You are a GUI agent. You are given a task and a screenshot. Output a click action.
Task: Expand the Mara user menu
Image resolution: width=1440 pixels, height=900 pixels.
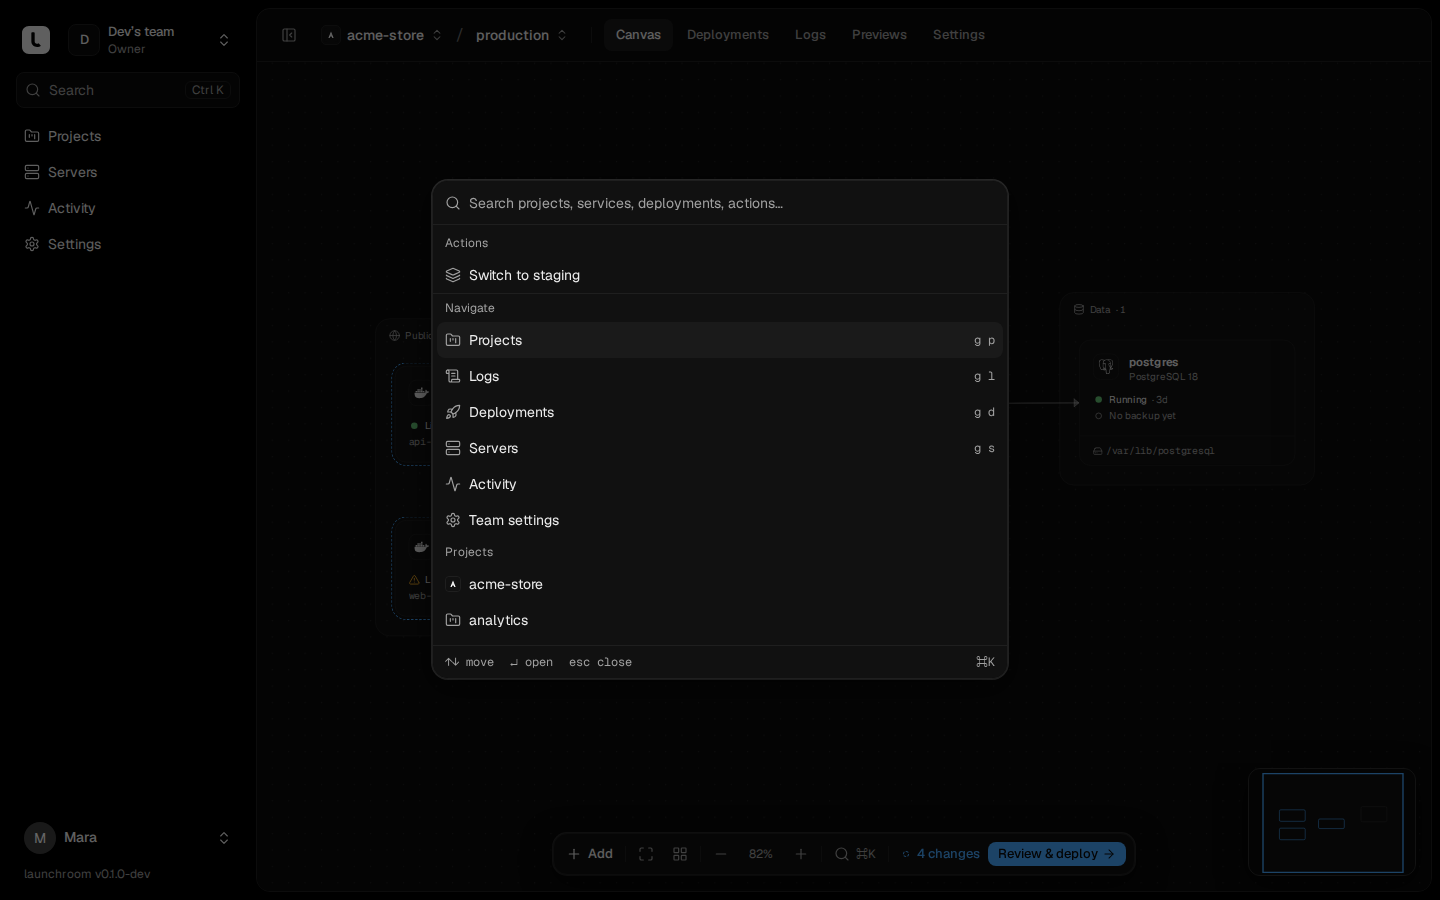tap(128, 838)
